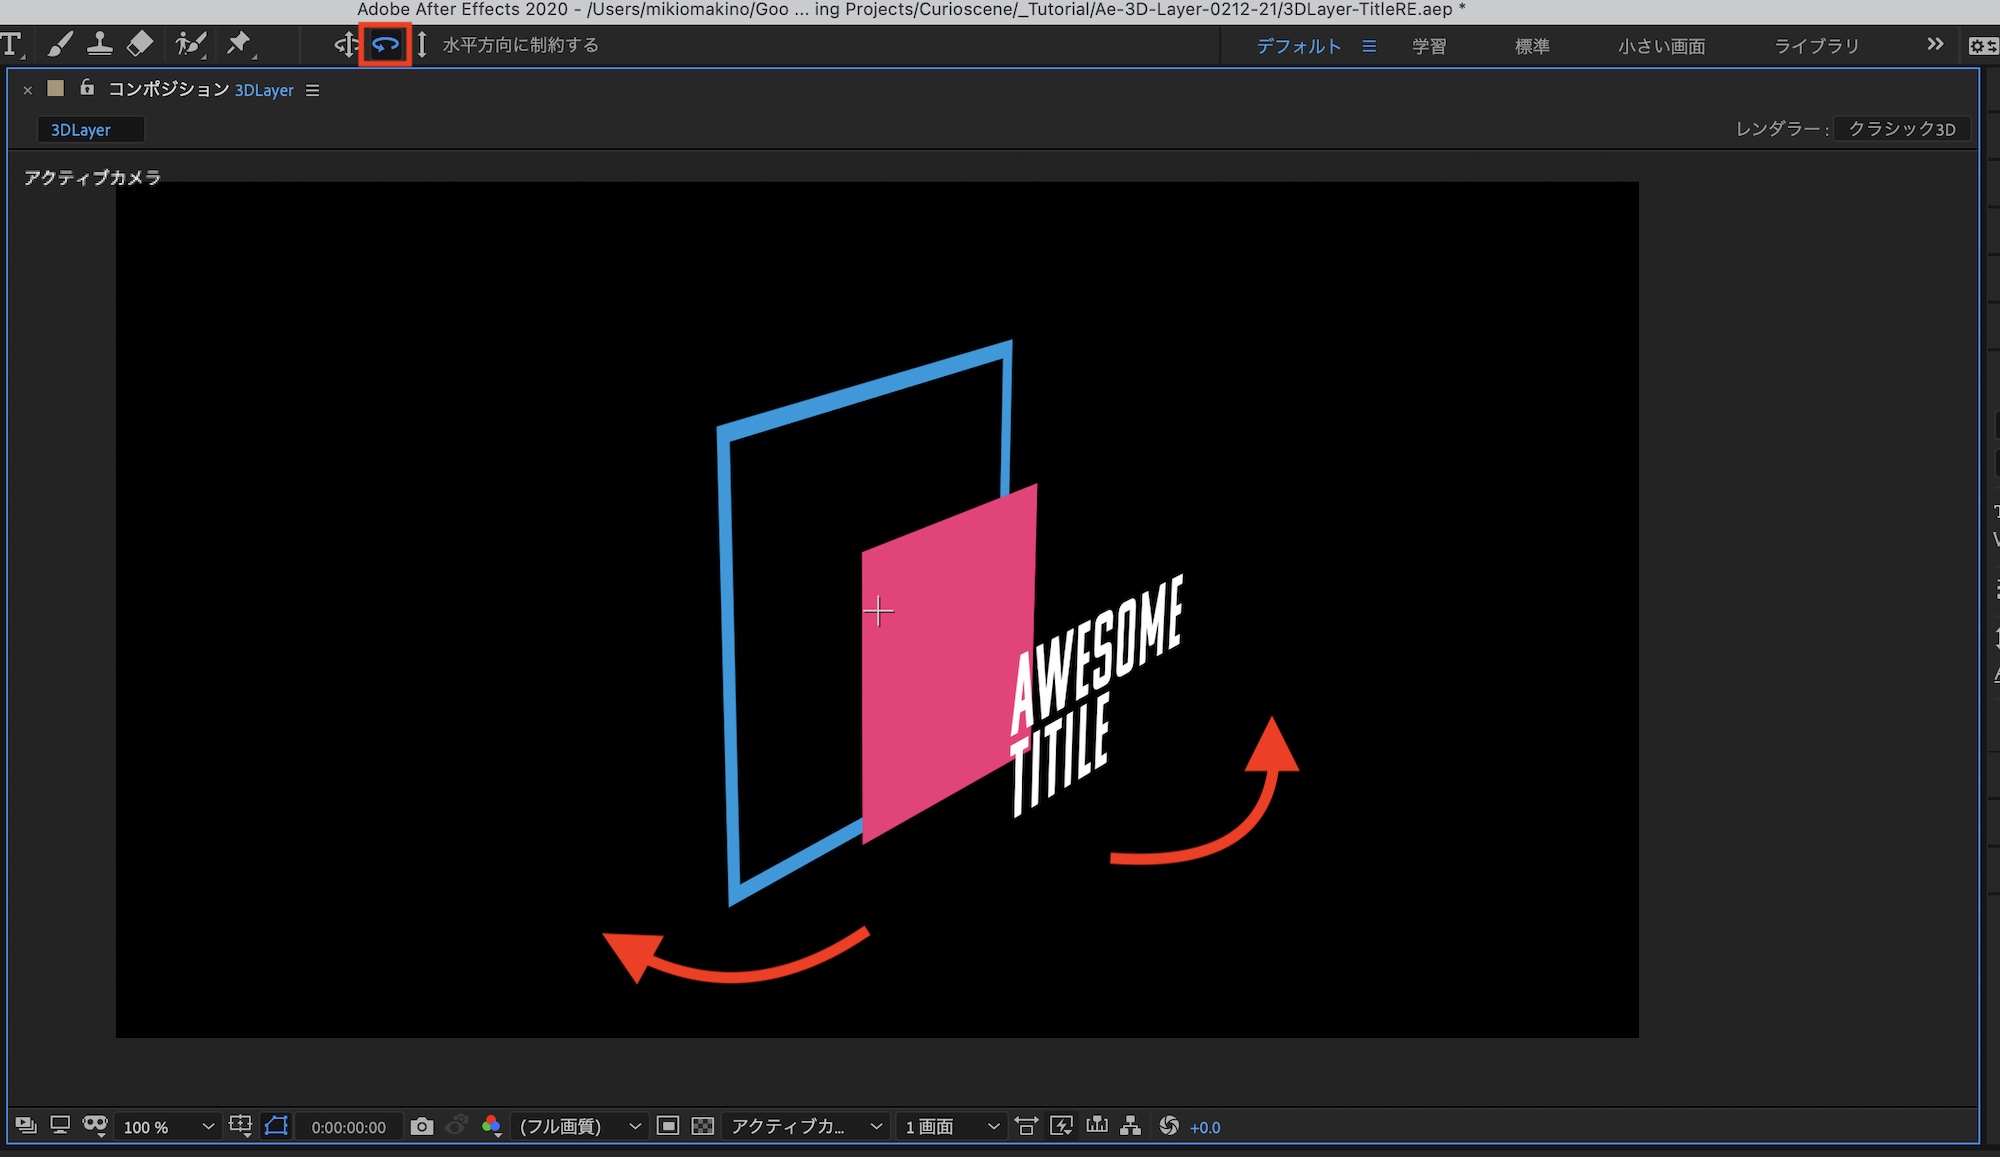Select the Roto Brush tool
Image resolution: width=2000 pixels, height=1157 pixels.
coord(189,44)
